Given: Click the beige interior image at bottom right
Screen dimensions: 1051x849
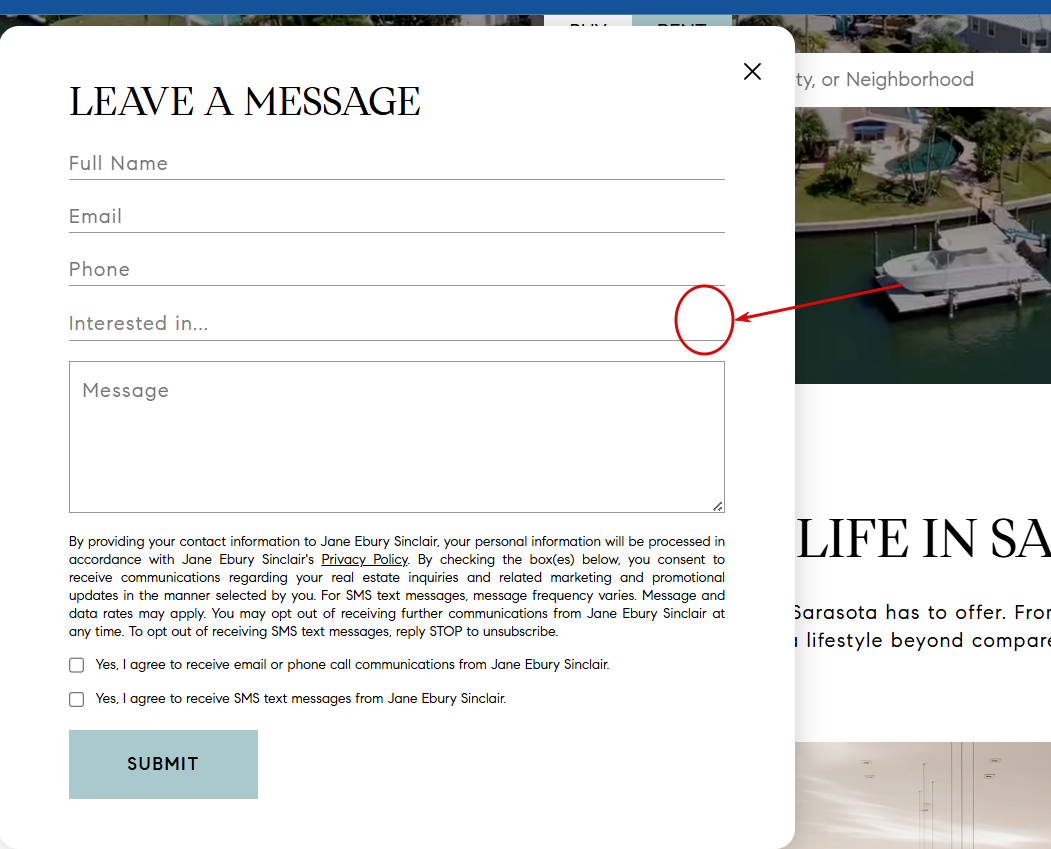Looking at the screenshot, I should pos(922,795).
